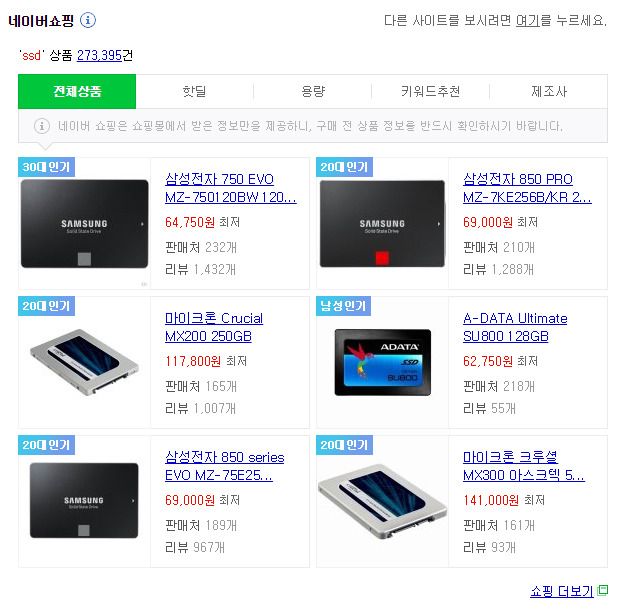Select the 전체상품 tab
Viewport: 620px width, 610px height.
(x=77, y=91)
